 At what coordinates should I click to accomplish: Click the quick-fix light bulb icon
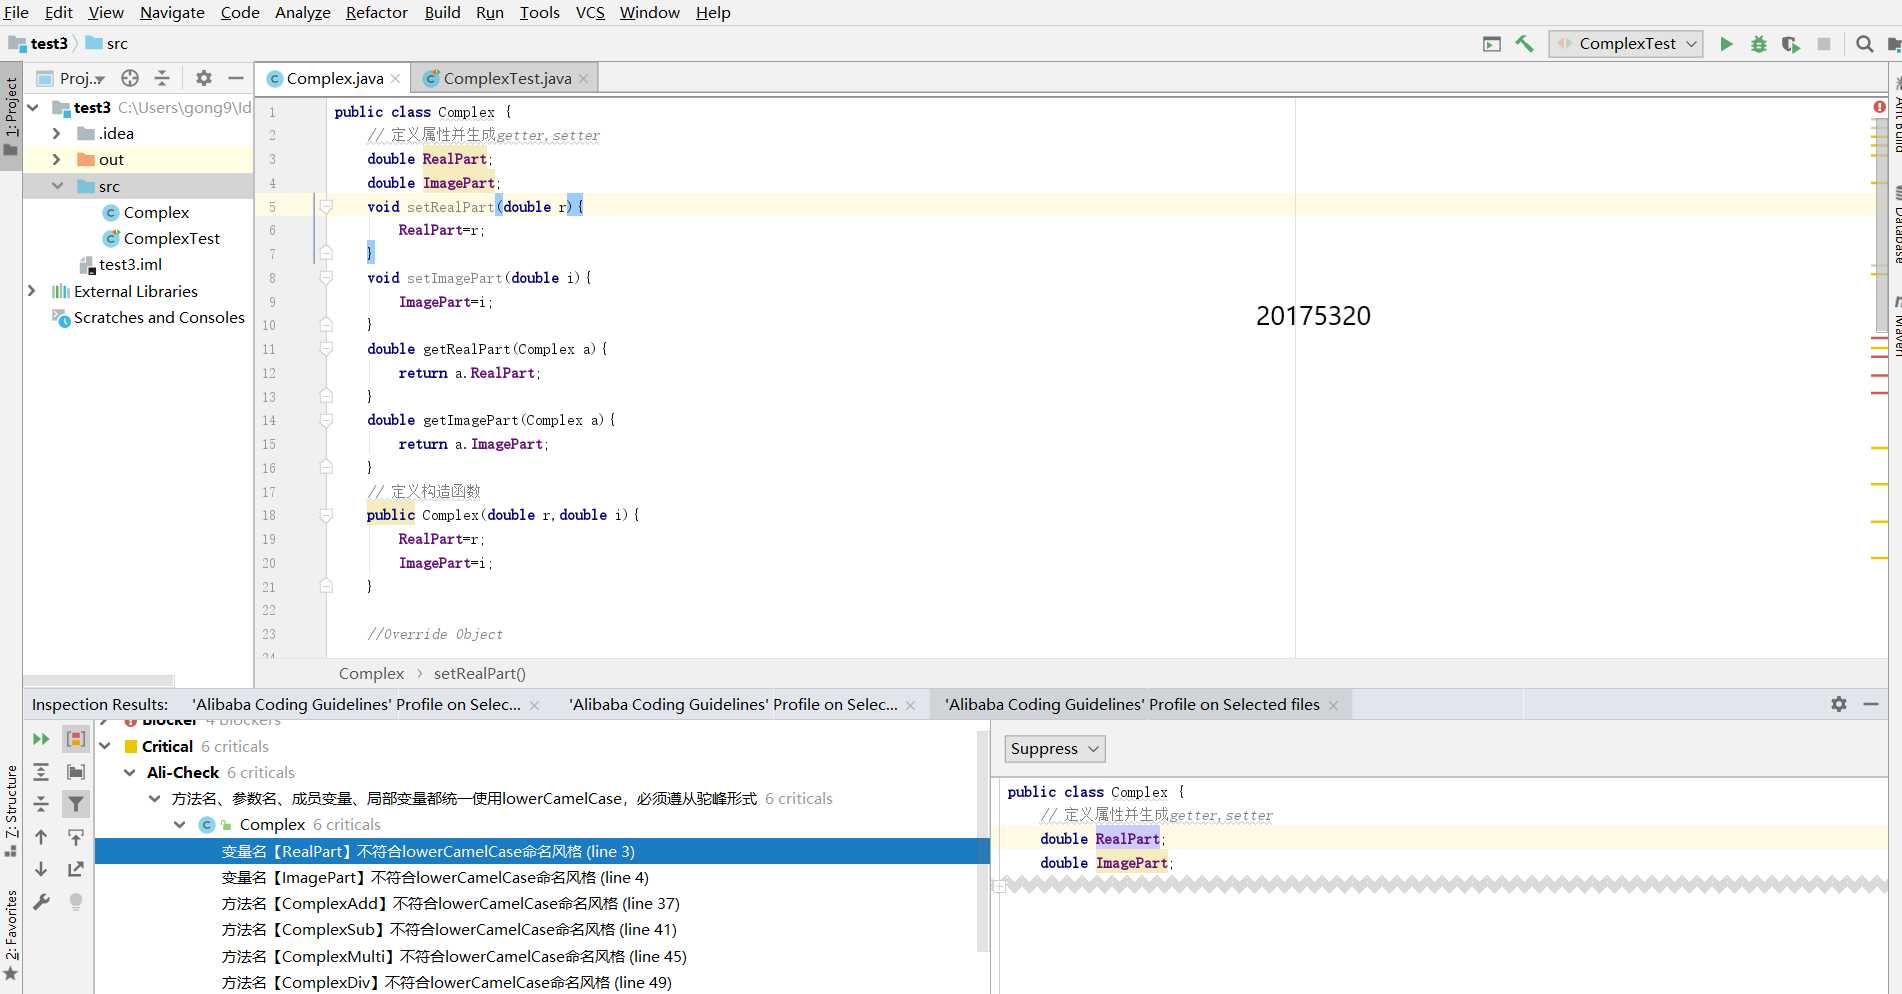click(76, 902)
